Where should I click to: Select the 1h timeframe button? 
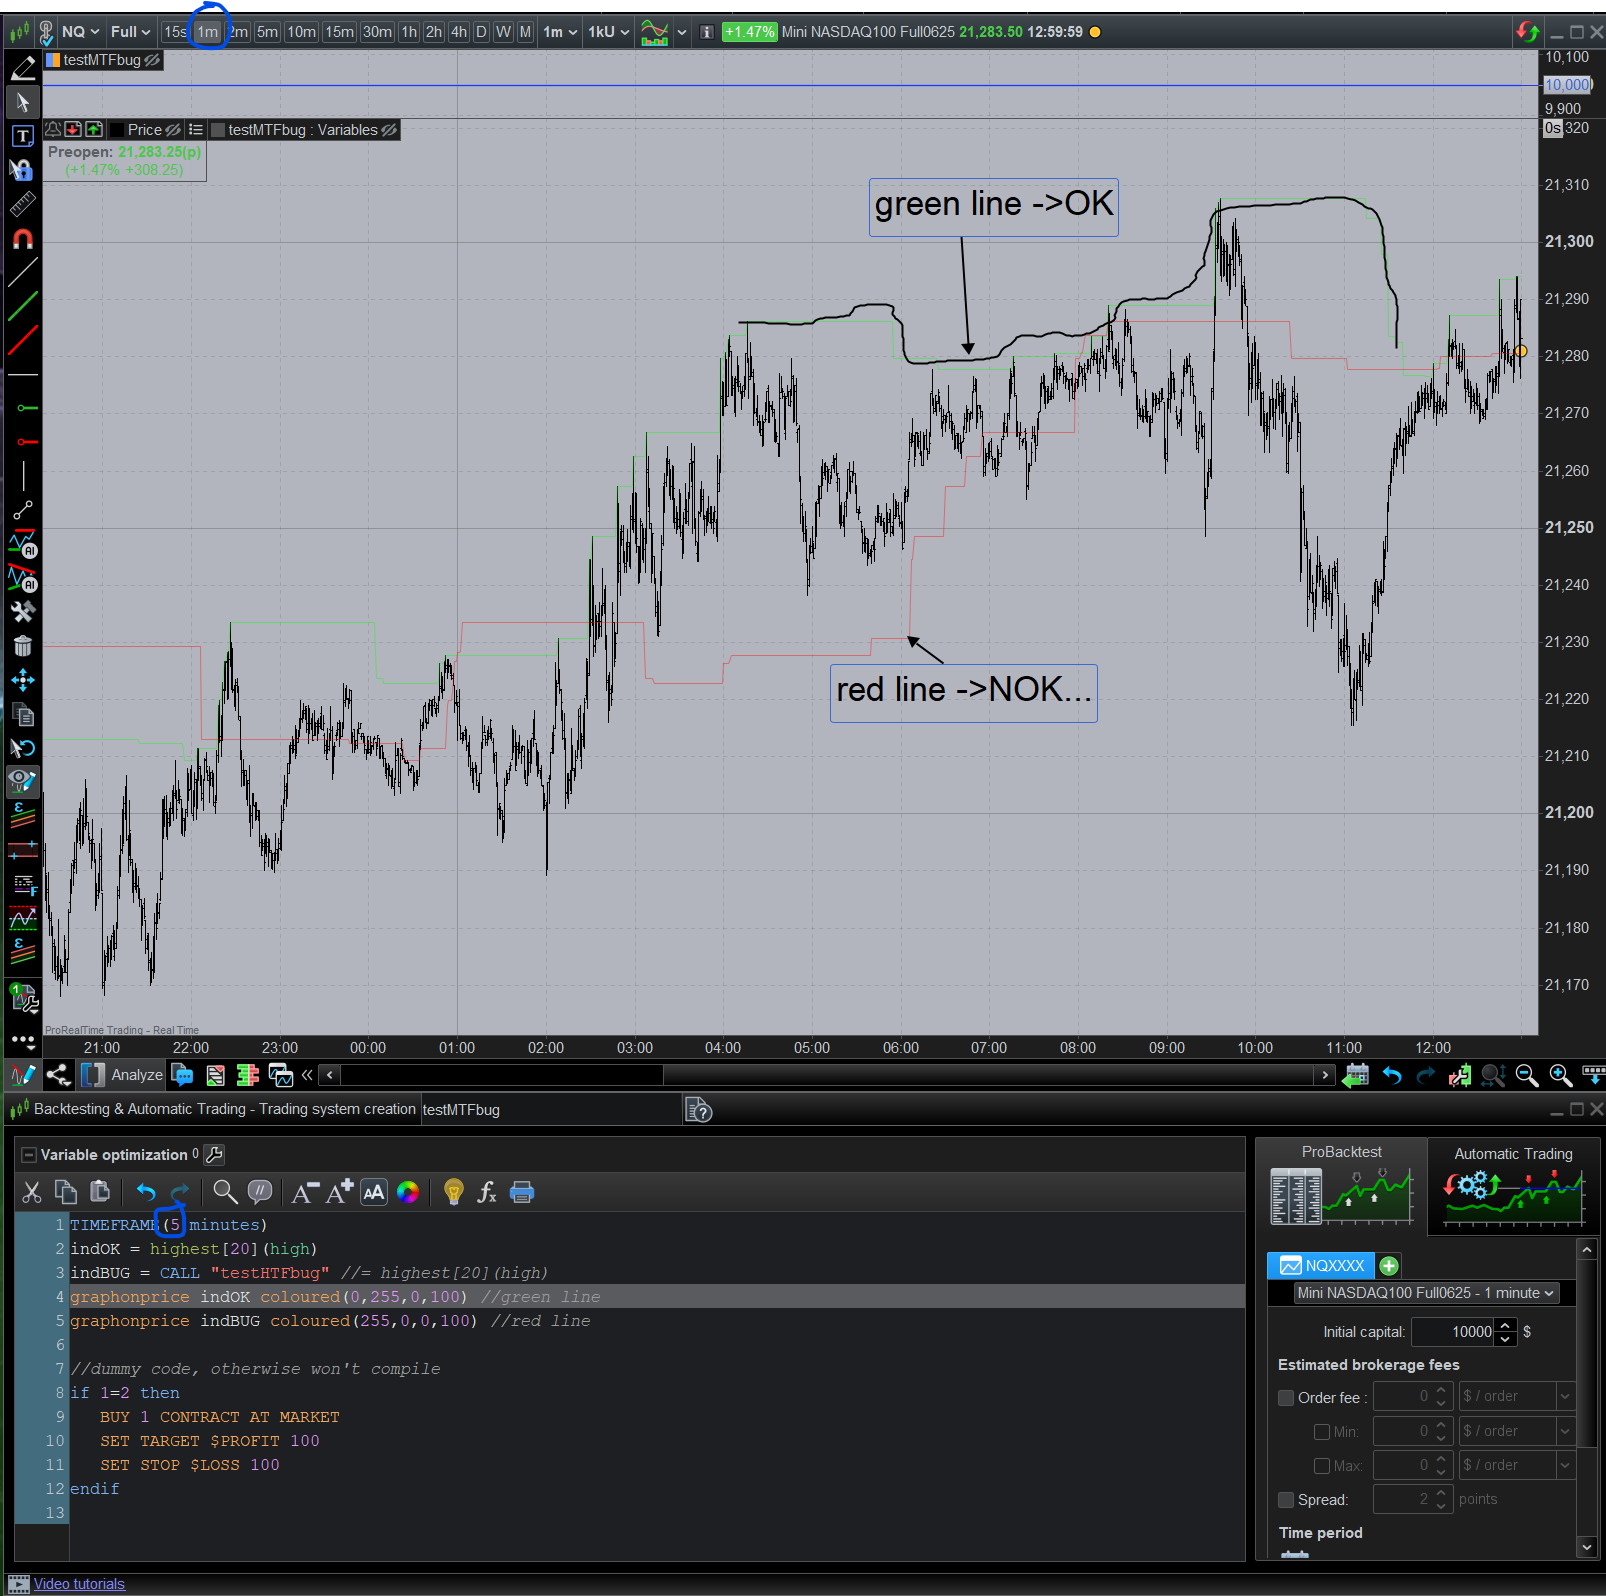pyautogui.click(x=409, y=32)
